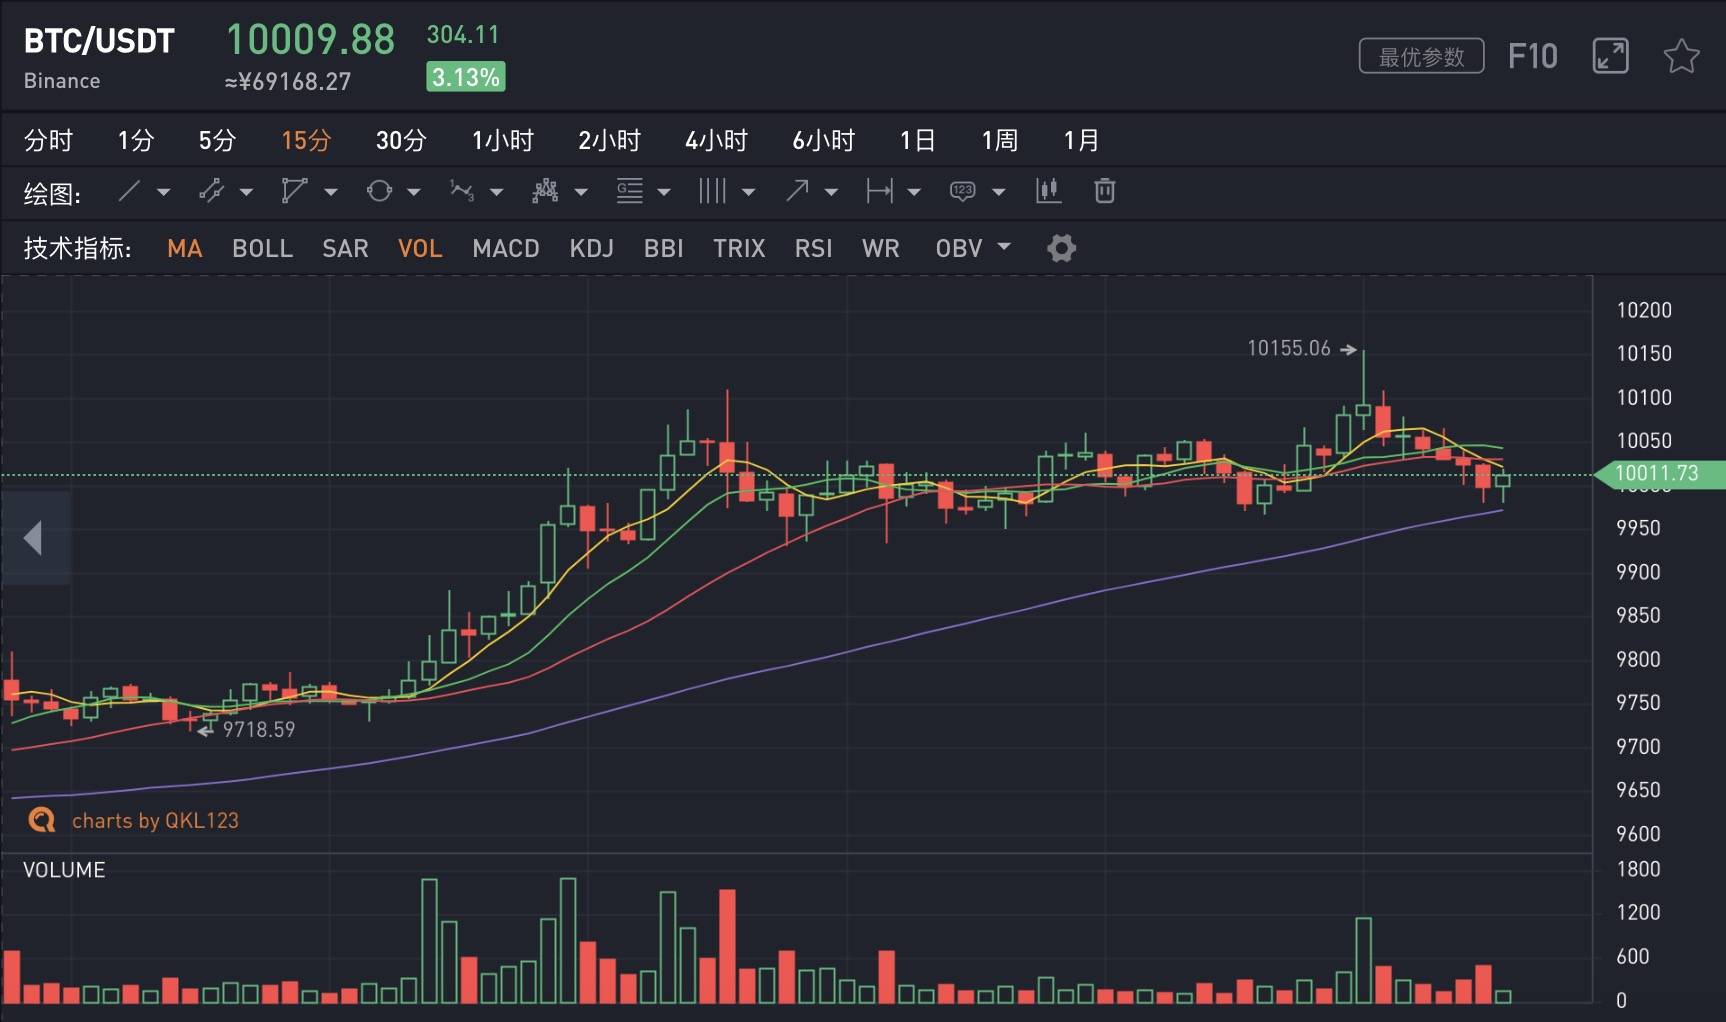Switch to the 6小时 interval
Image resolution: width=1726 pixels, height=1022 pixels.
click(x=824, y=140)
